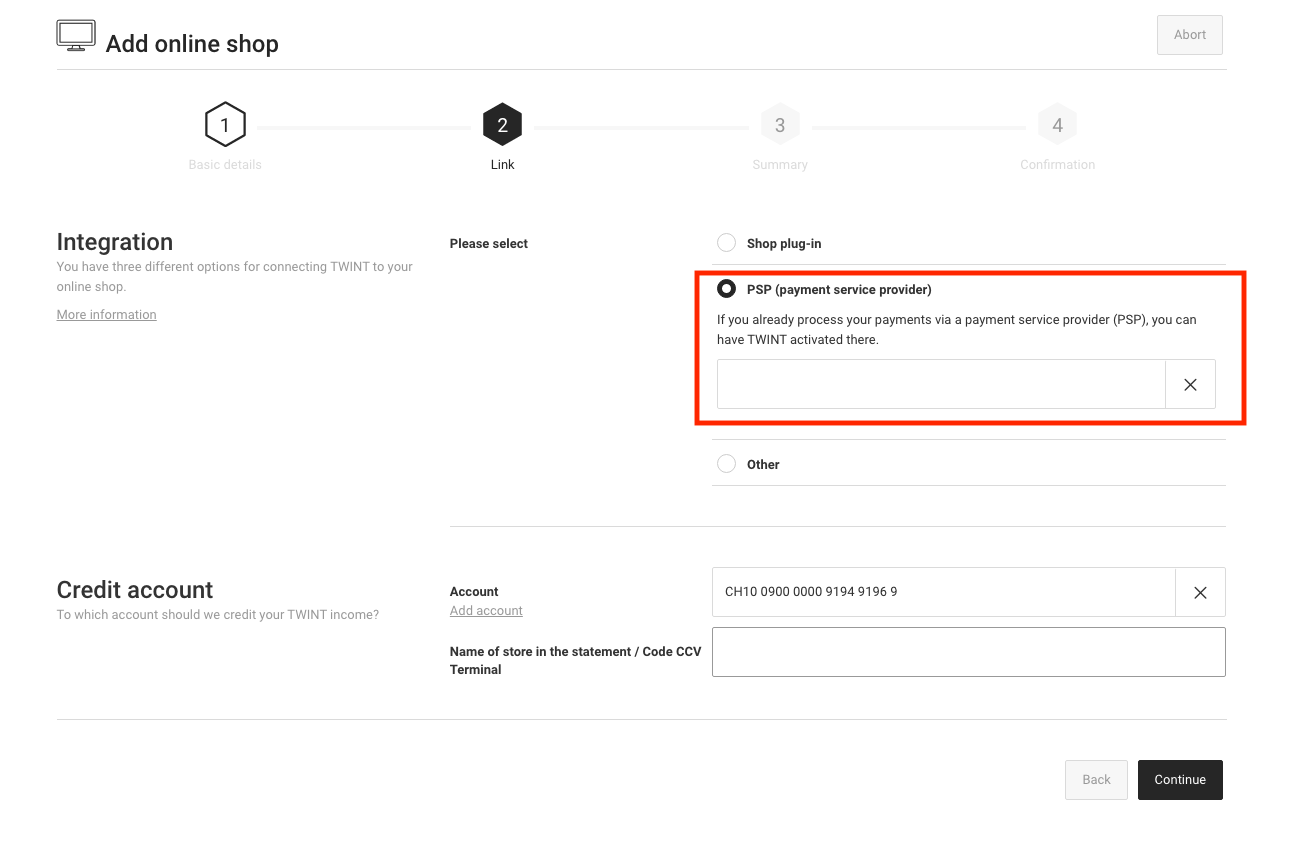Choose the Other integration radio option

pyautogui.click(x=726, y=464)
